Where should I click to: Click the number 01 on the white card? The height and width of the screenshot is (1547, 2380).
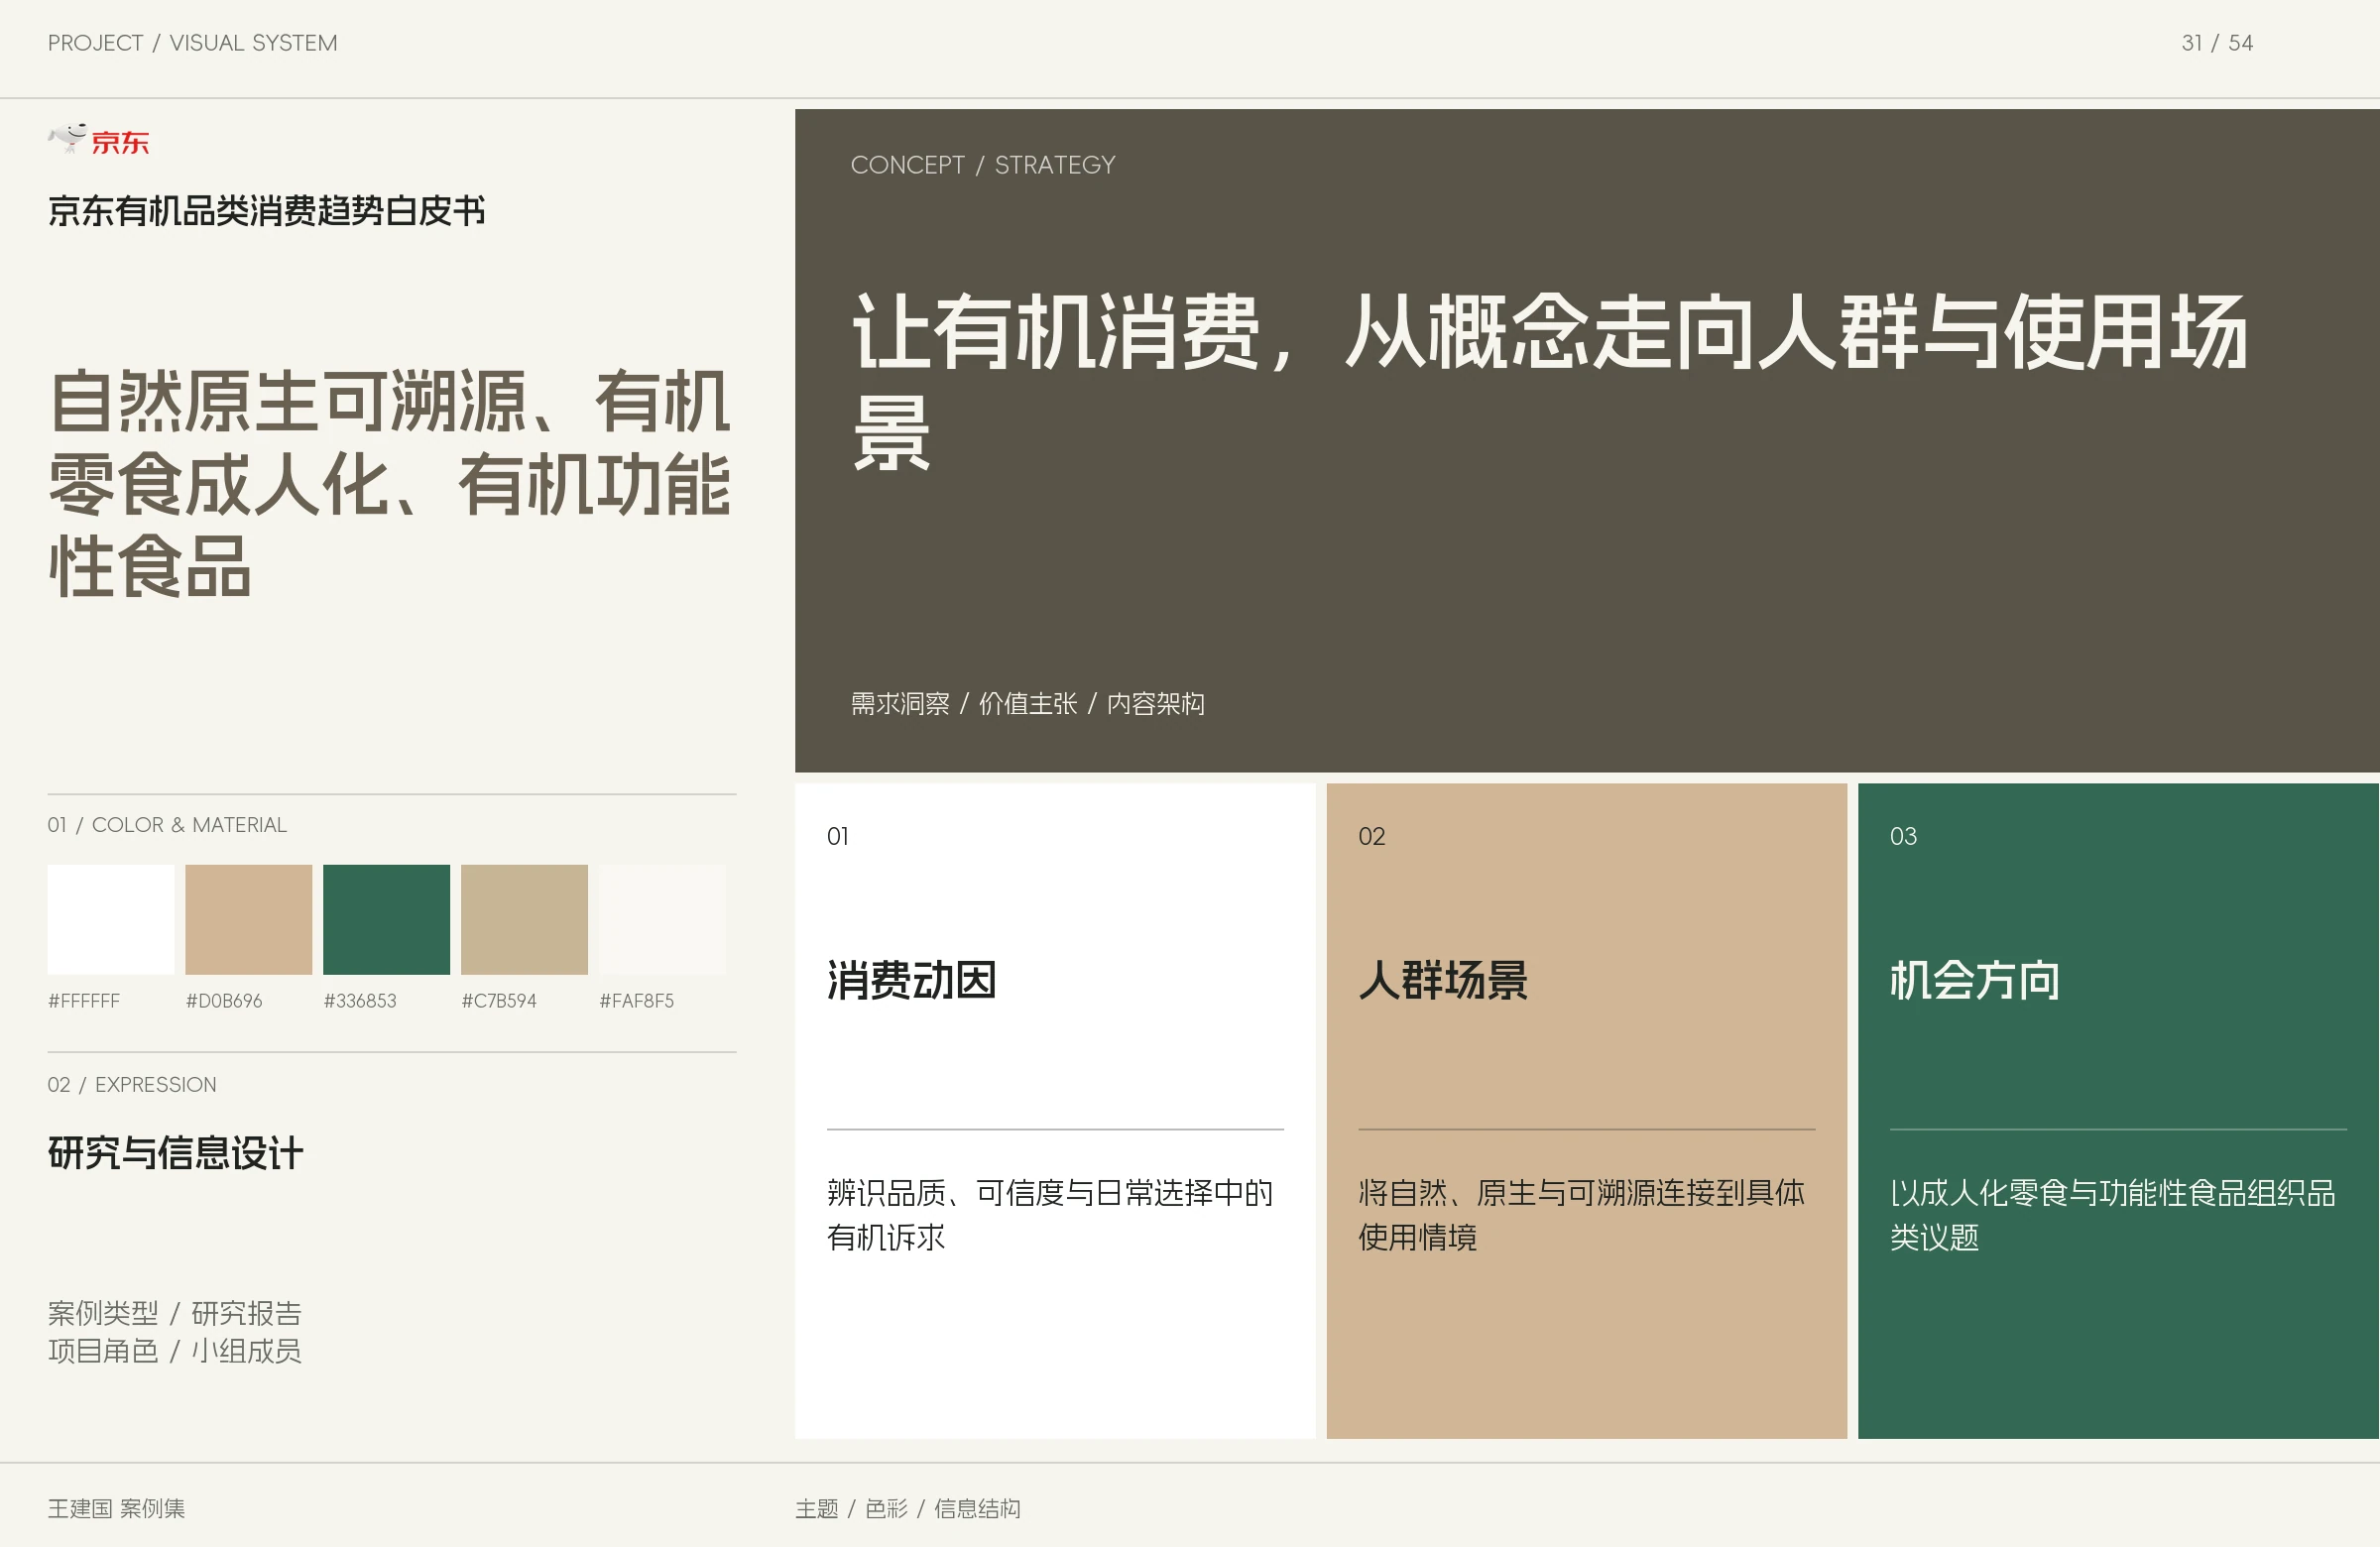point(838,836)
